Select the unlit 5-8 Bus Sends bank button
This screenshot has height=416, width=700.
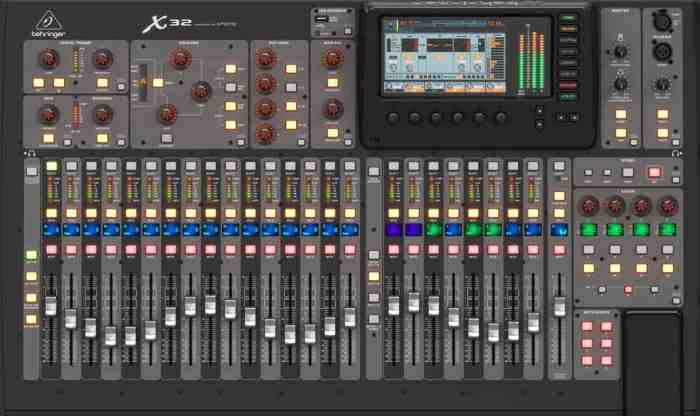tap(291, 87)
